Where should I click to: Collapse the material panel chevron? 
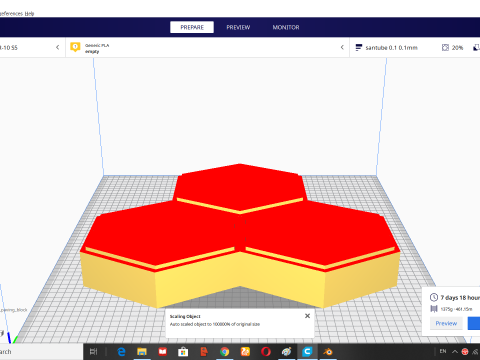(x=342, y=47)
